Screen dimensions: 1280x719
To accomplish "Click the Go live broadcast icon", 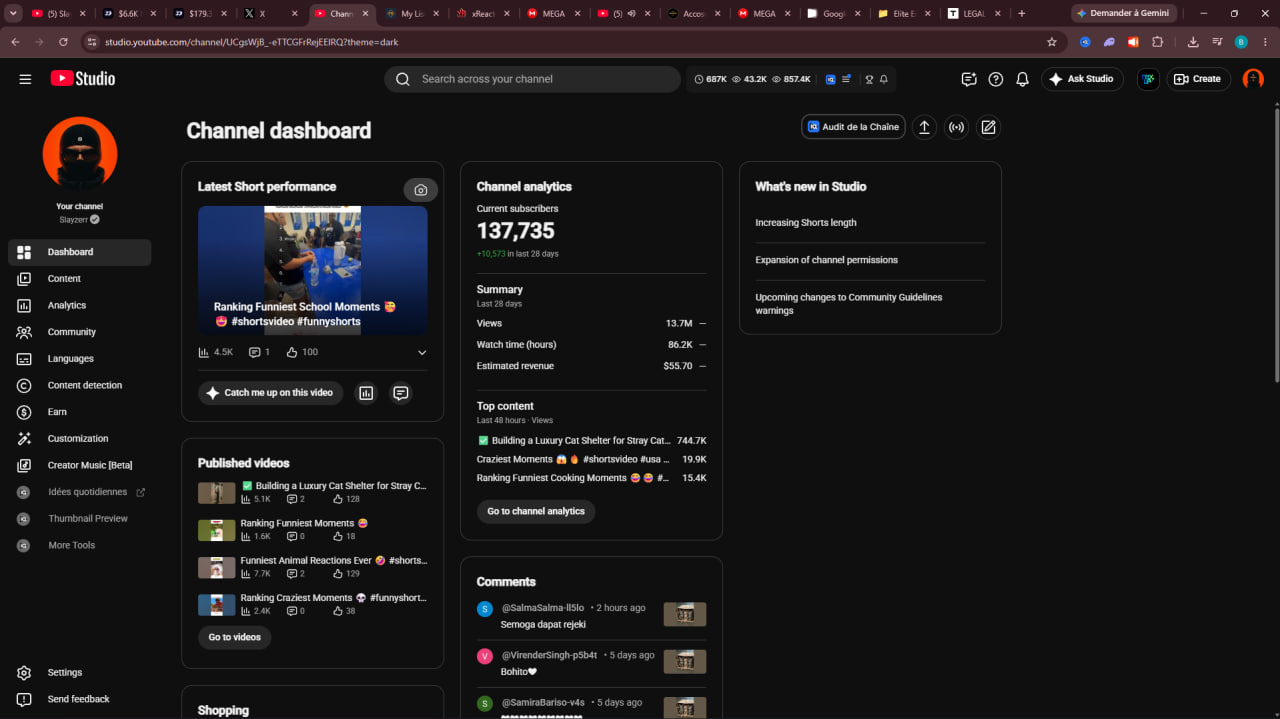I will click(956, 127).
